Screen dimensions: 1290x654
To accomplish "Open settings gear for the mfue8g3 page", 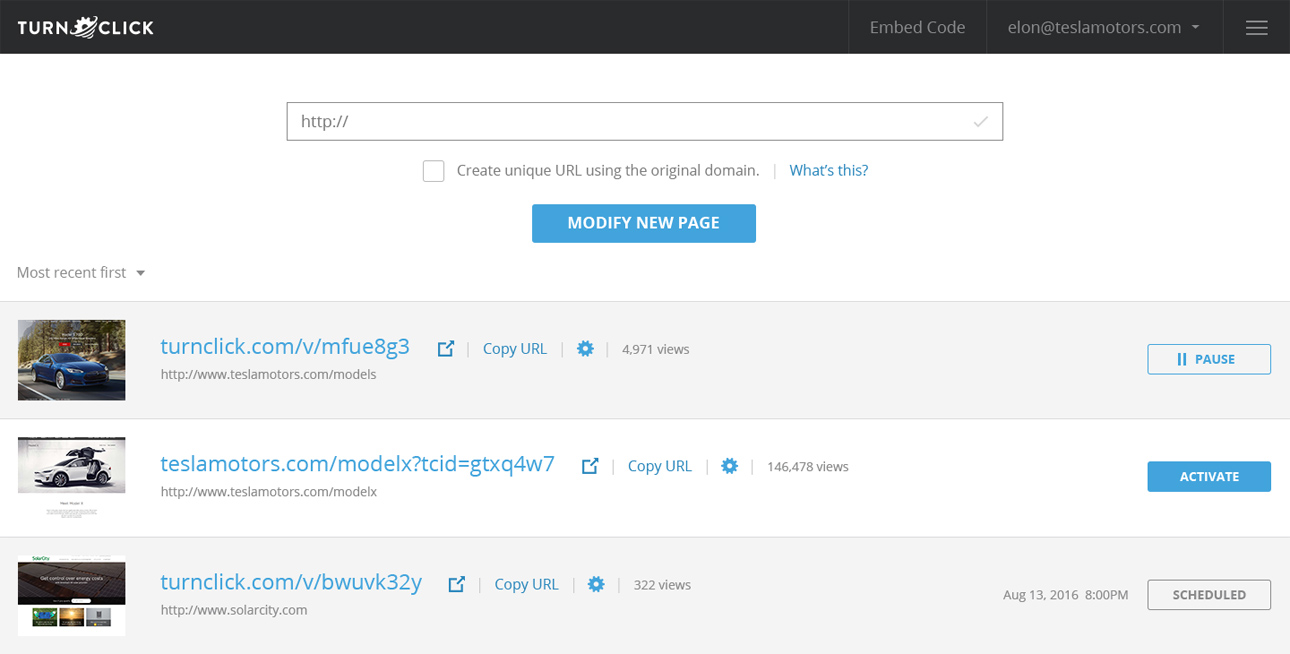I will pos(586,349).
